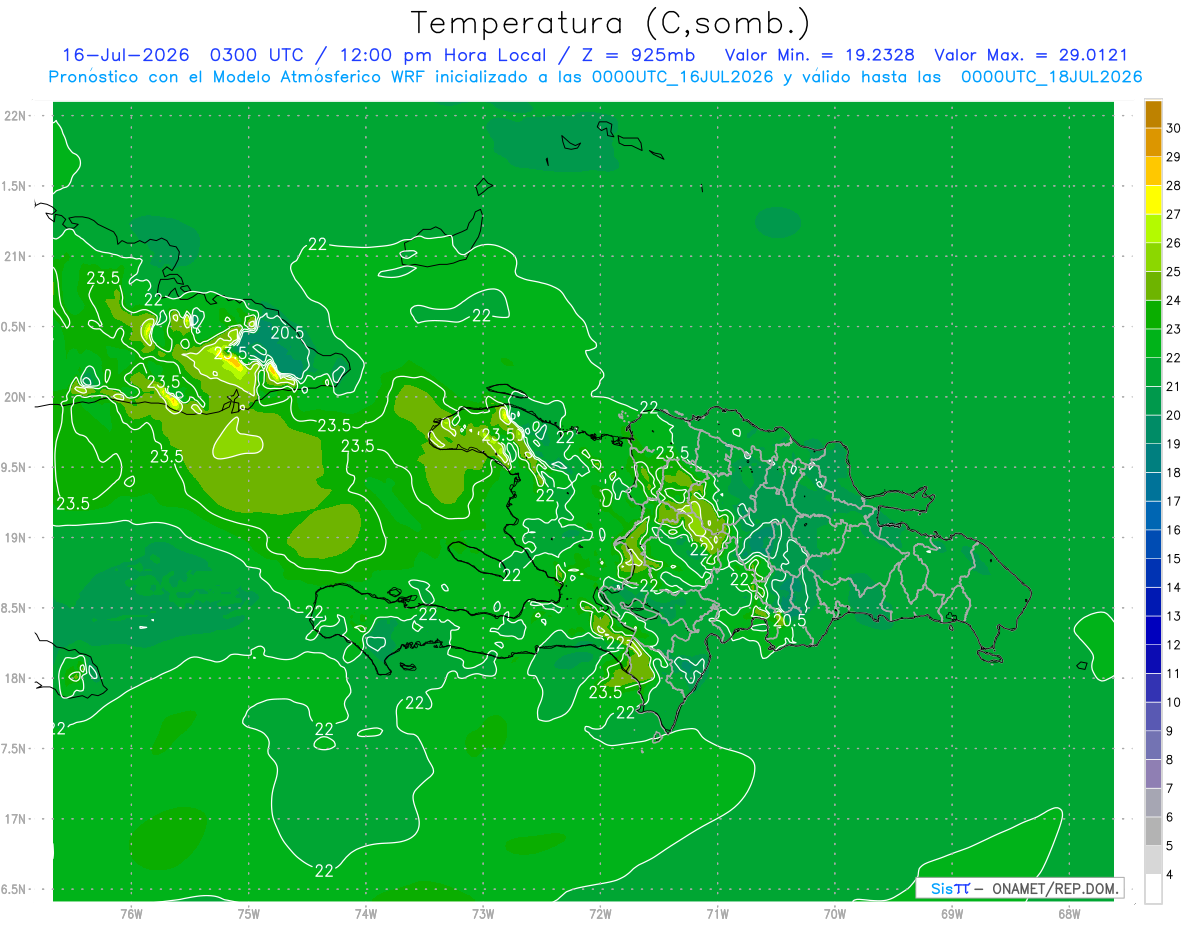Viewport: 1200px width, 927px height.
Task: Click the orange swatch between 29 and 30
Action: click(x=1153, y=142)
